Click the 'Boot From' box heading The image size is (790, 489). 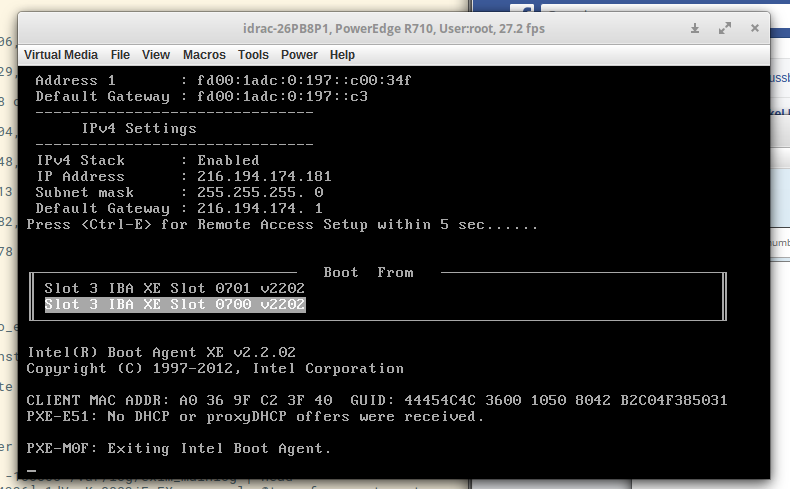pos(368,272)
